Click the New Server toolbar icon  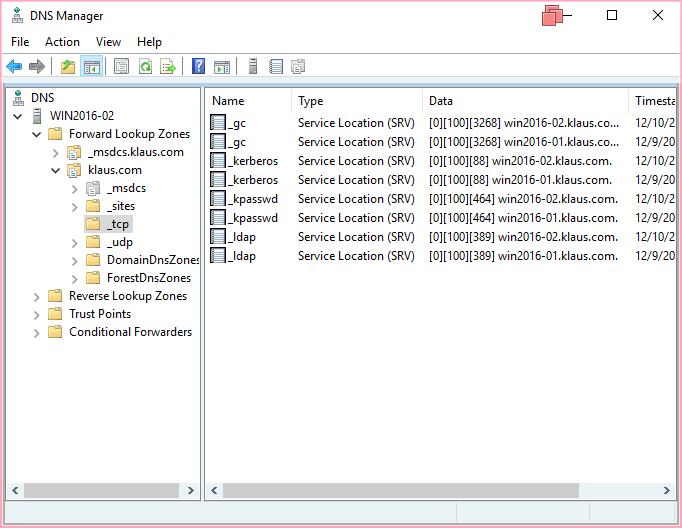click(253, 67)
